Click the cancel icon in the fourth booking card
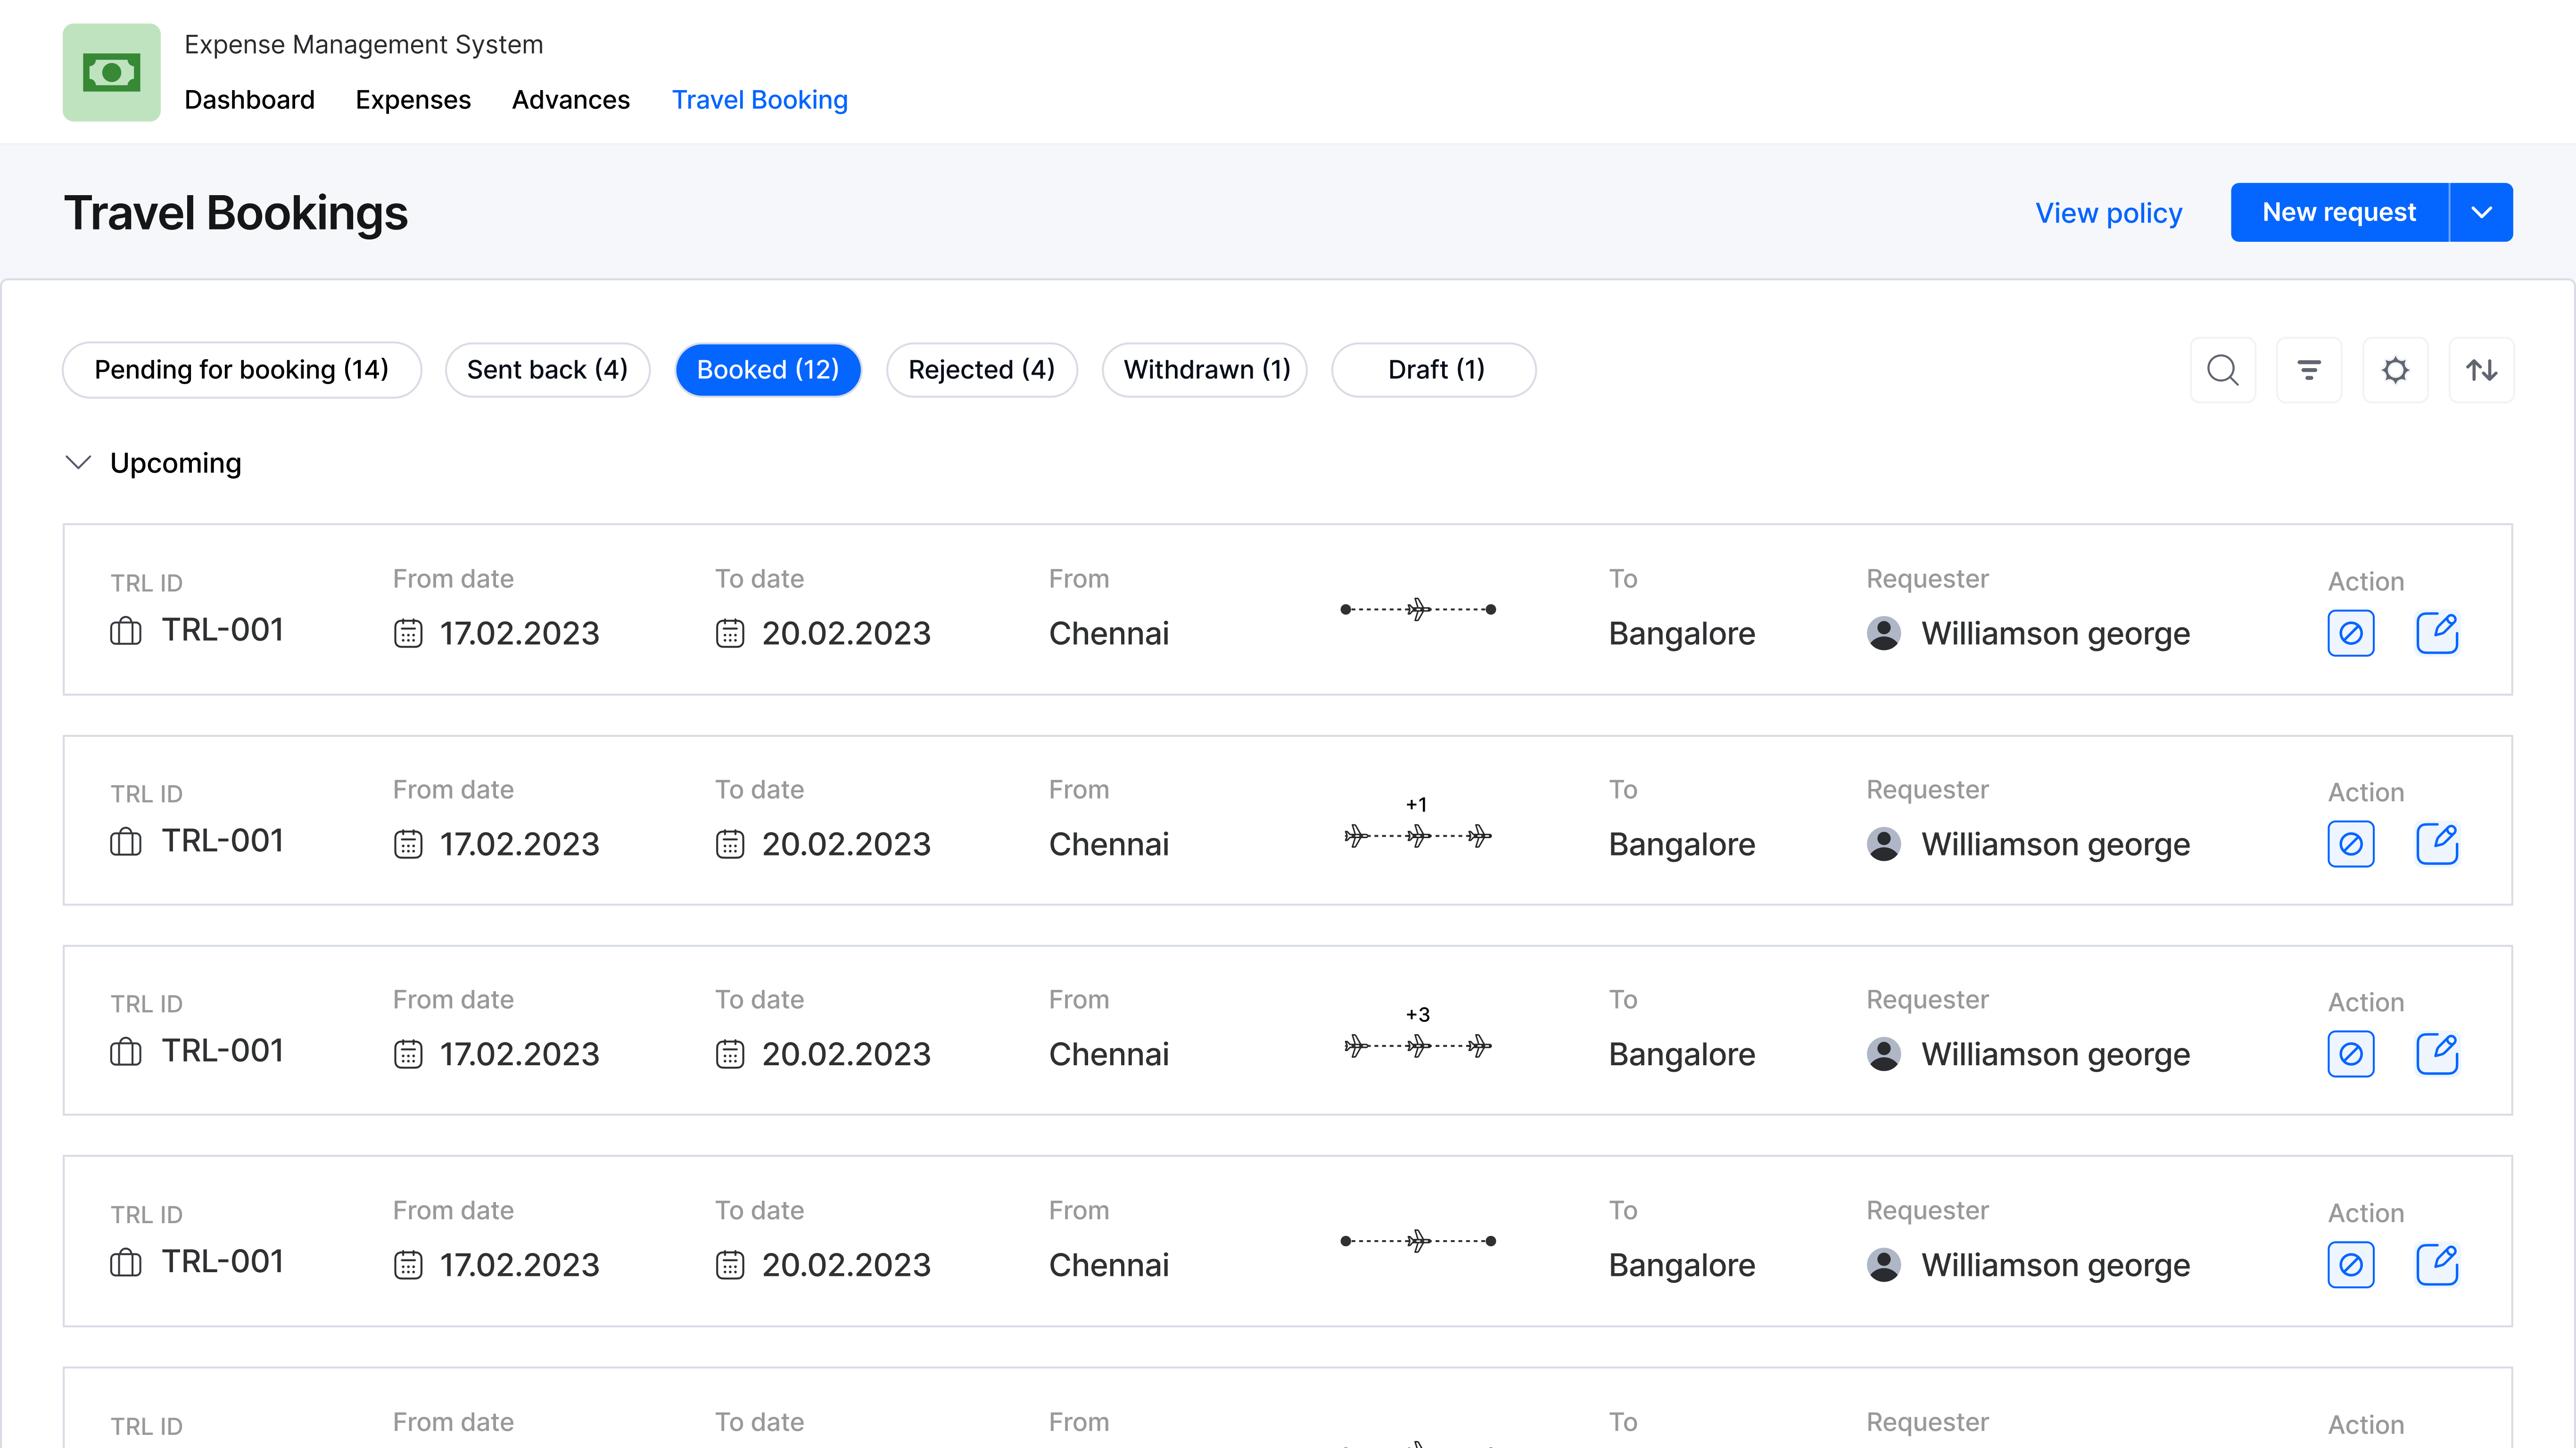 click(2351, 1265)
